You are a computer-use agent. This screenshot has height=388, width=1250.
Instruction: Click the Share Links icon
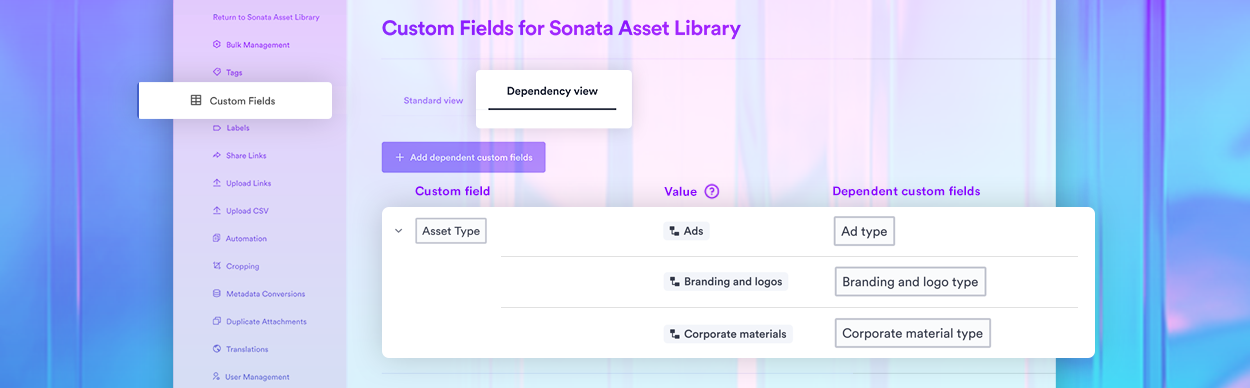[217, 155]
